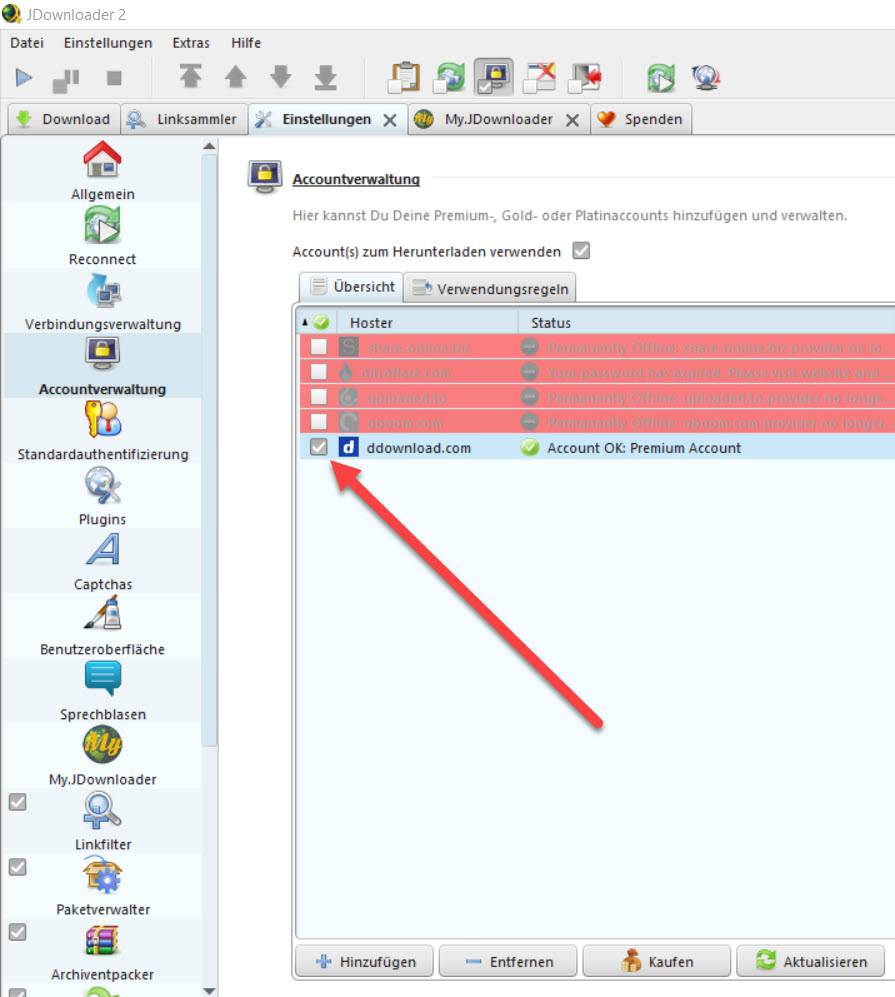Screen dimensions: 895x997
Task: Select the Übersicht sub-tab
Action: coord(352,287)
